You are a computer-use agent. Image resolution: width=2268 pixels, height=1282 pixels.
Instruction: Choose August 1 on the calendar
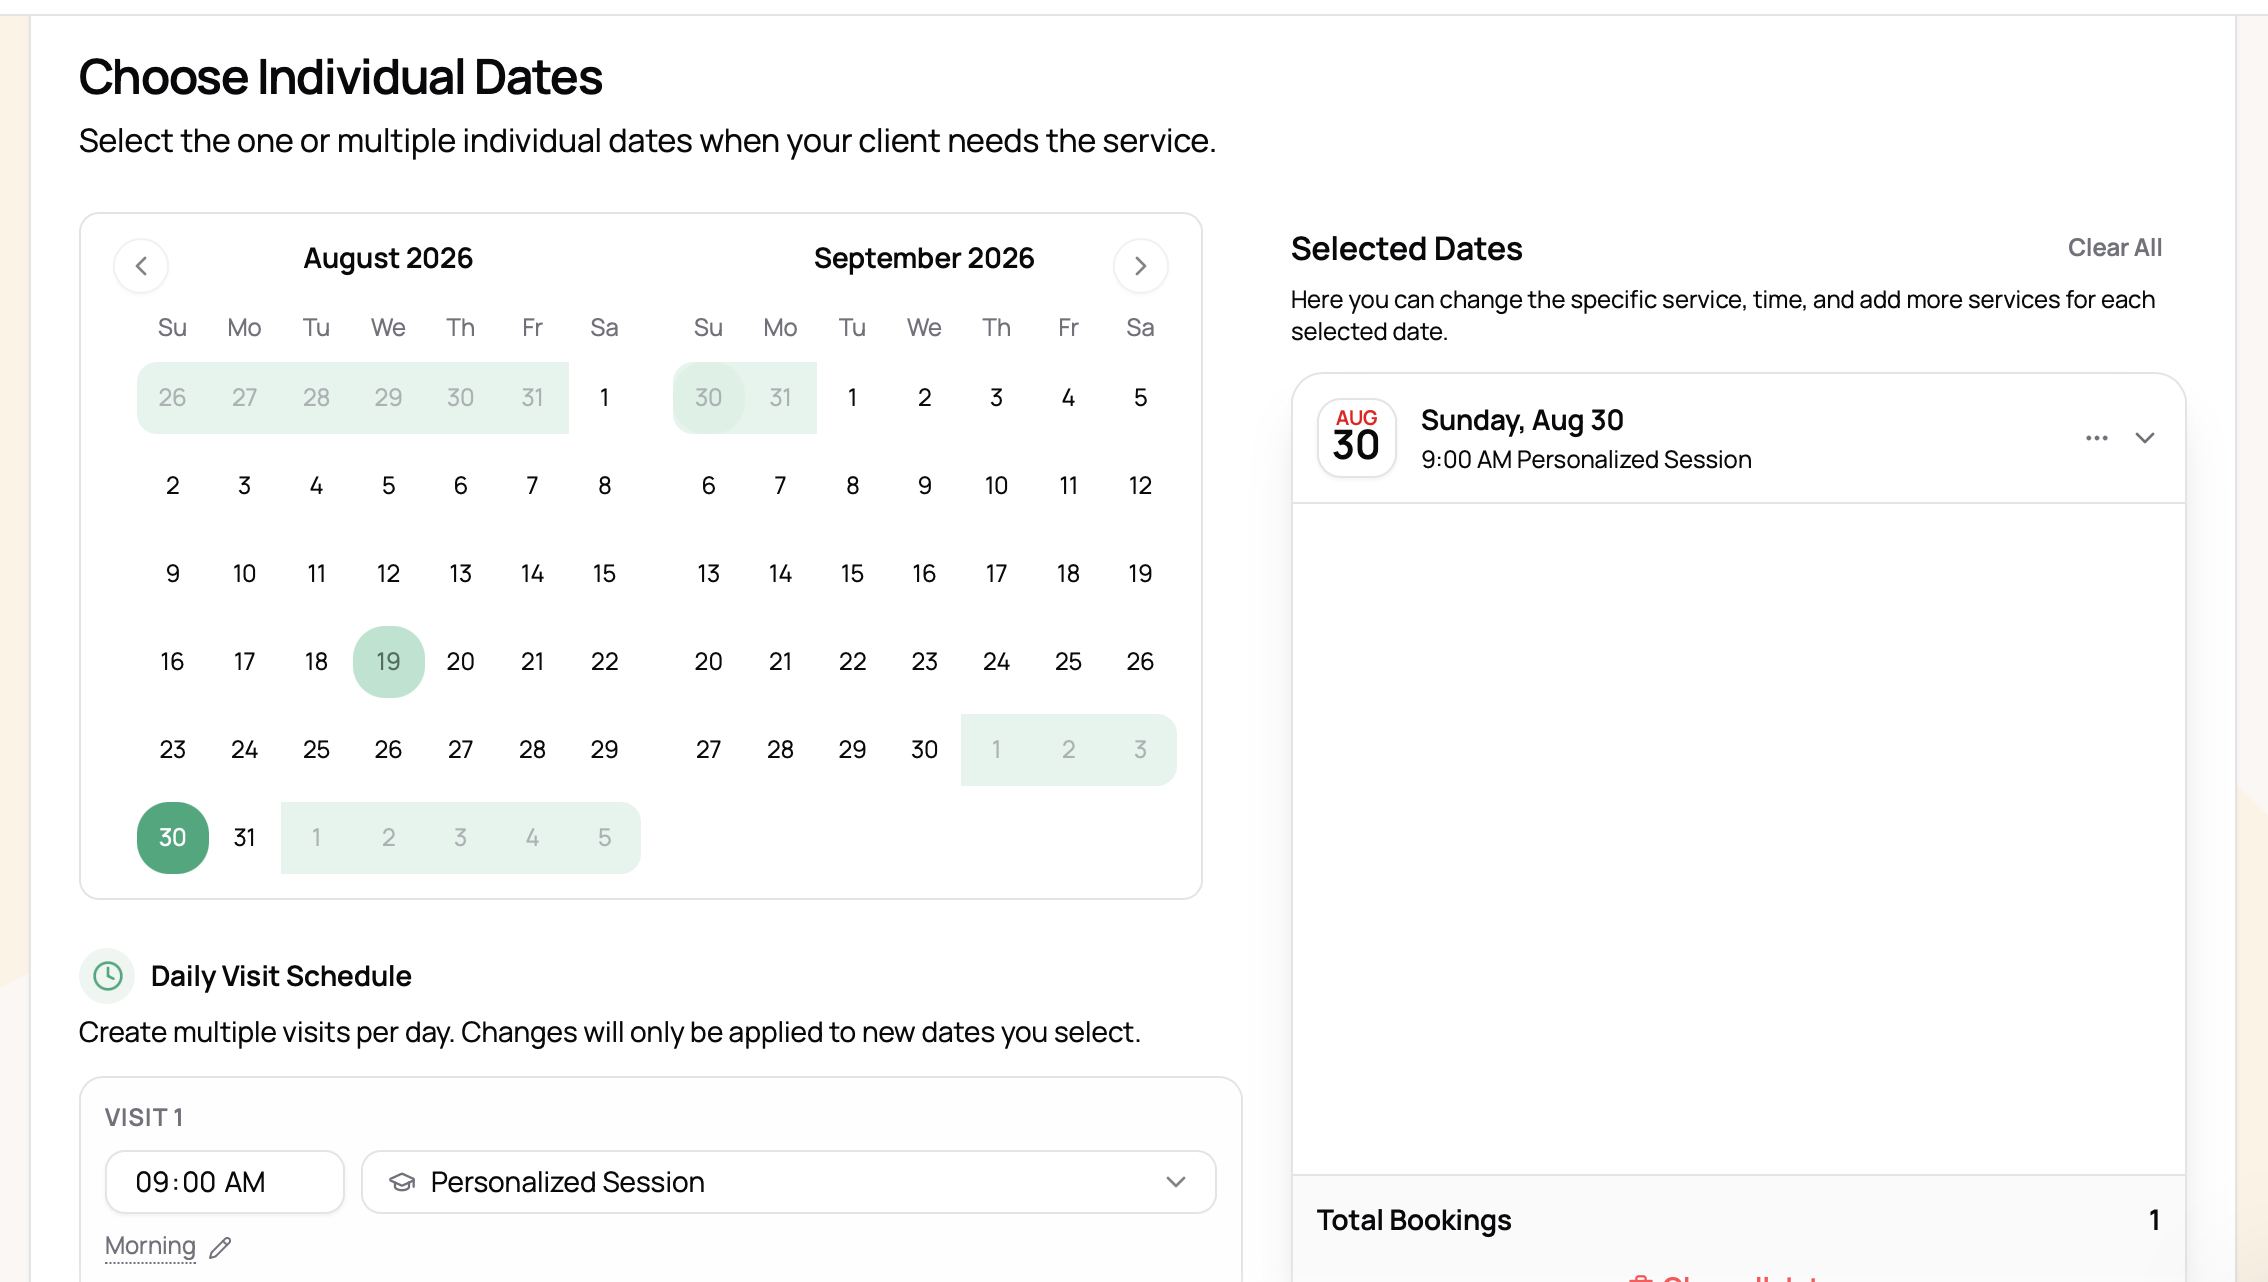604,398
